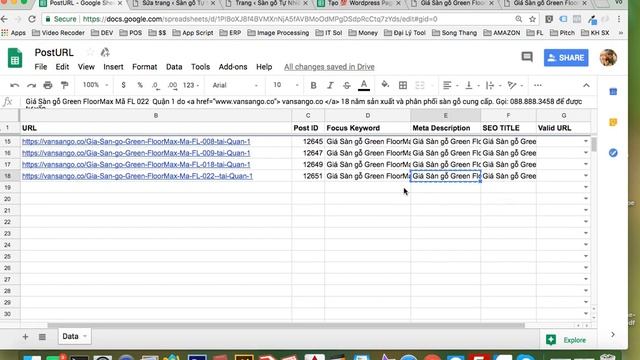Open link for FL-009-tai-Quan-1 URL

[136, 153]
